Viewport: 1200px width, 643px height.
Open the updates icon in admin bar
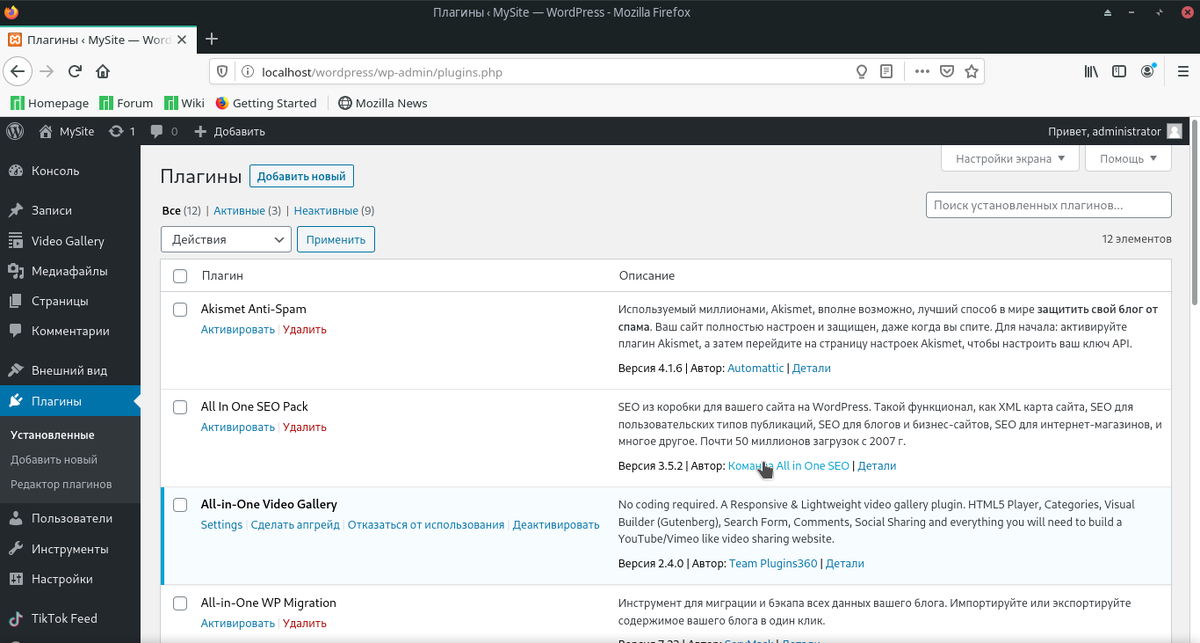point(117,131)
